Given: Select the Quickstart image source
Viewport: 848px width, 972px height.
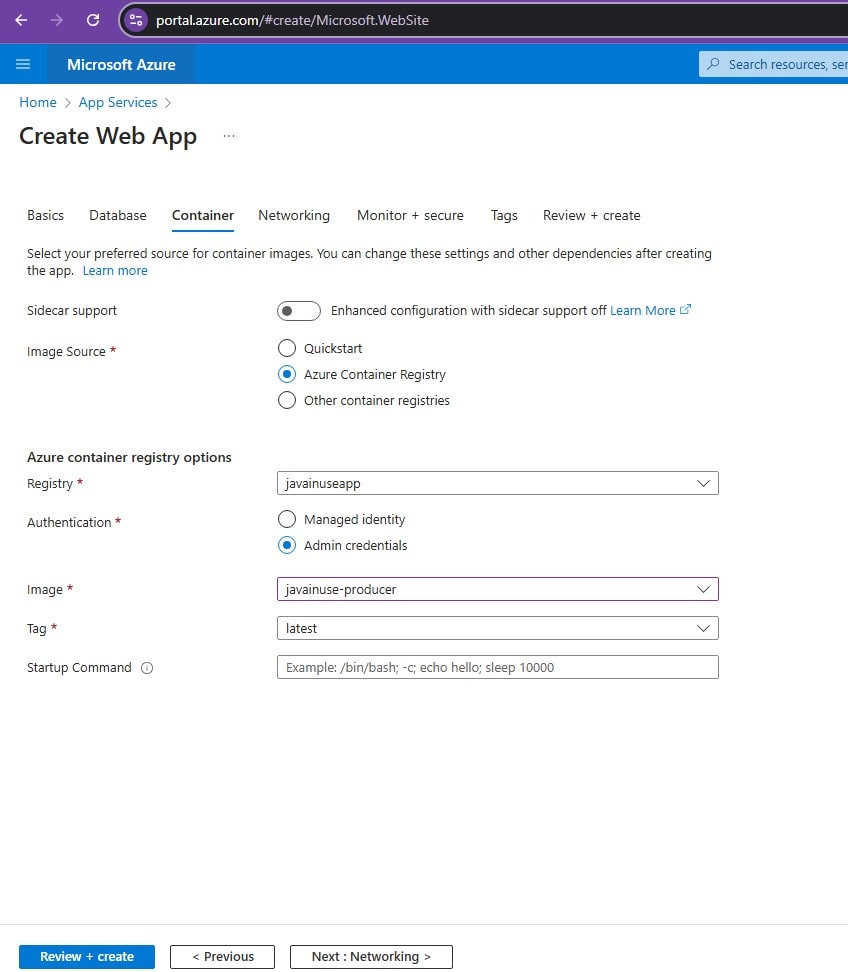Looking at the screenshot, I should tap(287, 348).
